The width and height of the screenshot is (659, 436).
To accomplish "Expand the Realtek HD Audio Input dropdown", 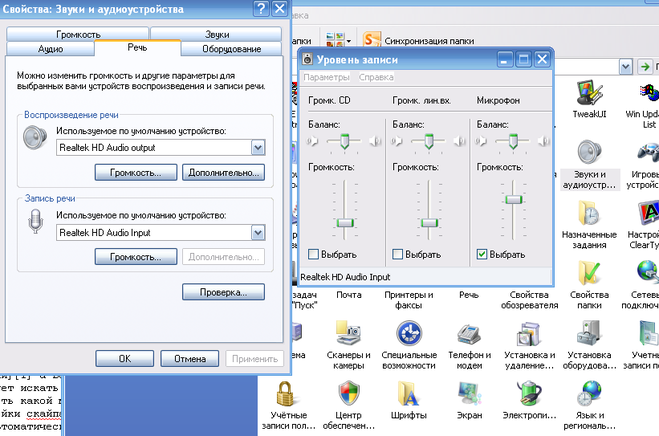I will pos(258,232).
